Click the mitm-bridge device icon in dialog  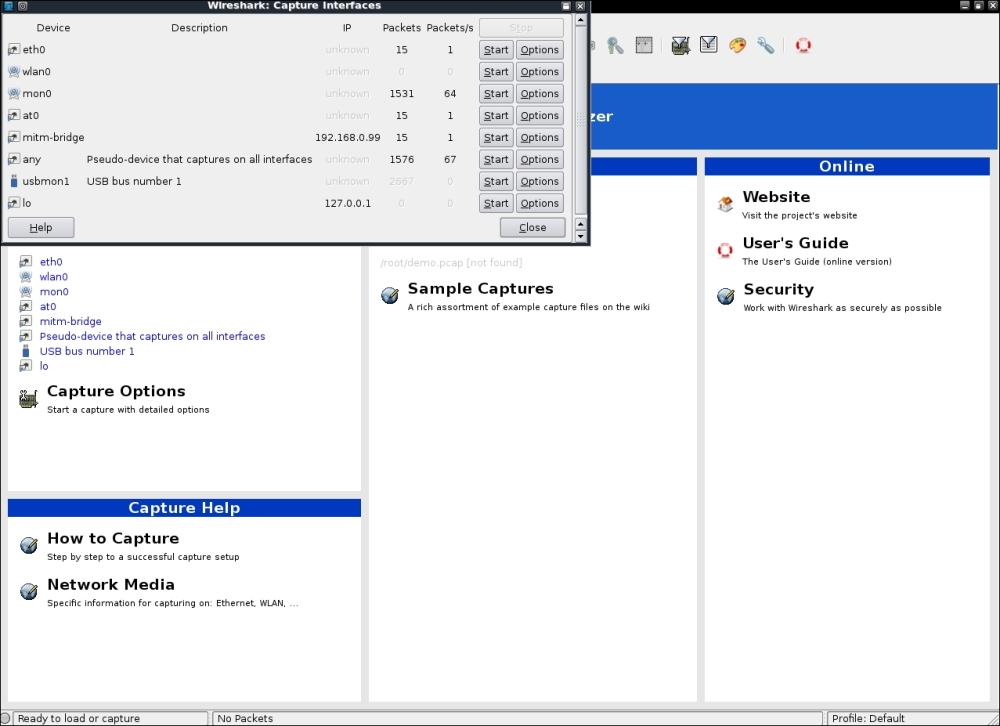(x=14, y=137)
